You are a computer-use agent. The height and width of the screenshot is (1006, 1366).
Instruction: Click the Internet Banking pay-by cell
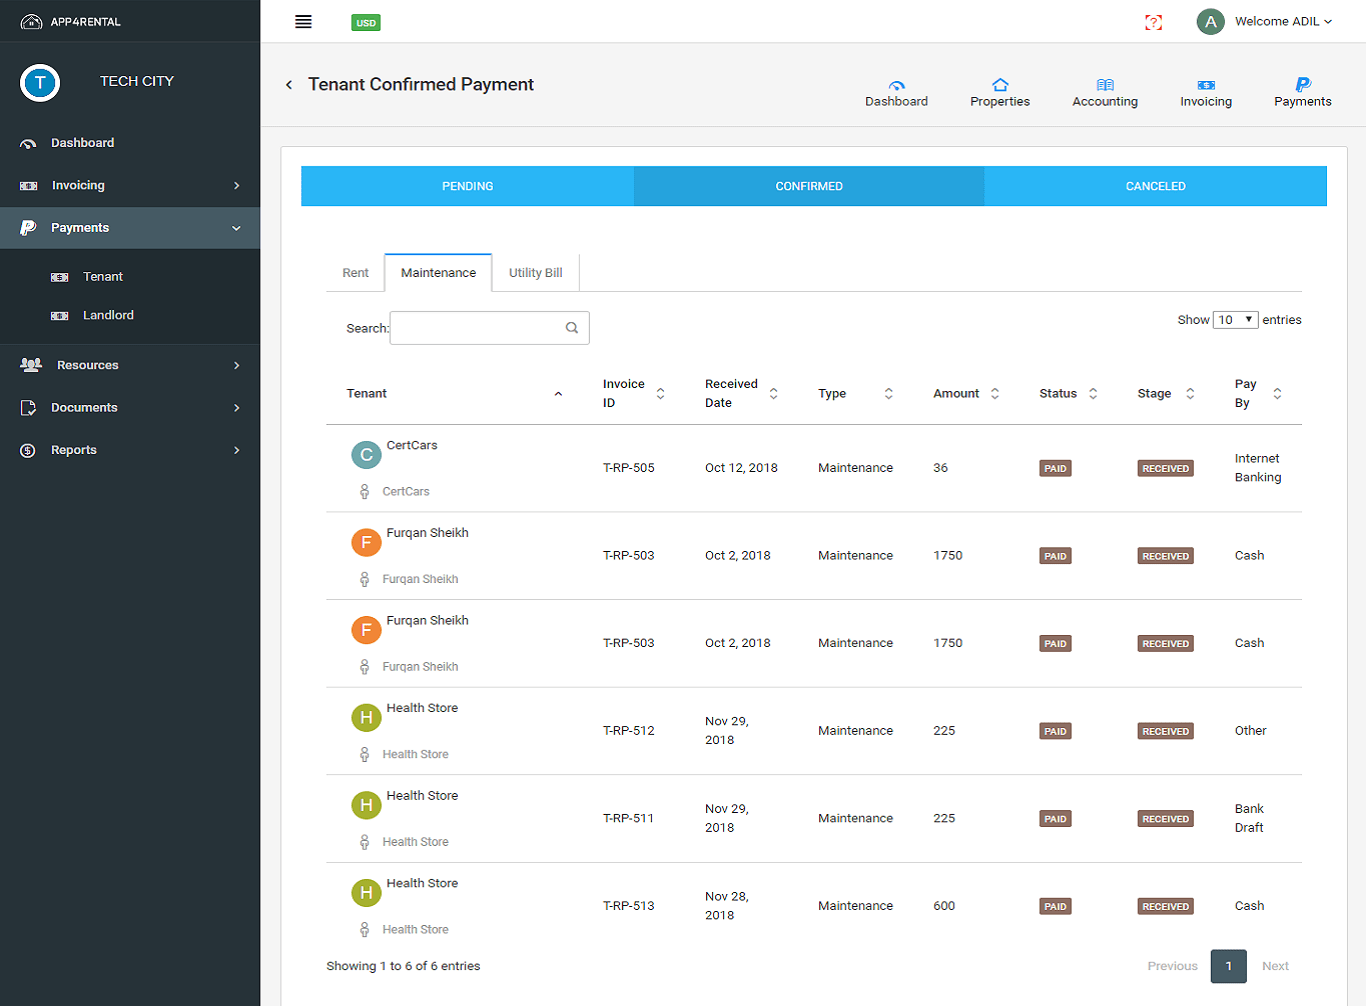pos(1258,468)
